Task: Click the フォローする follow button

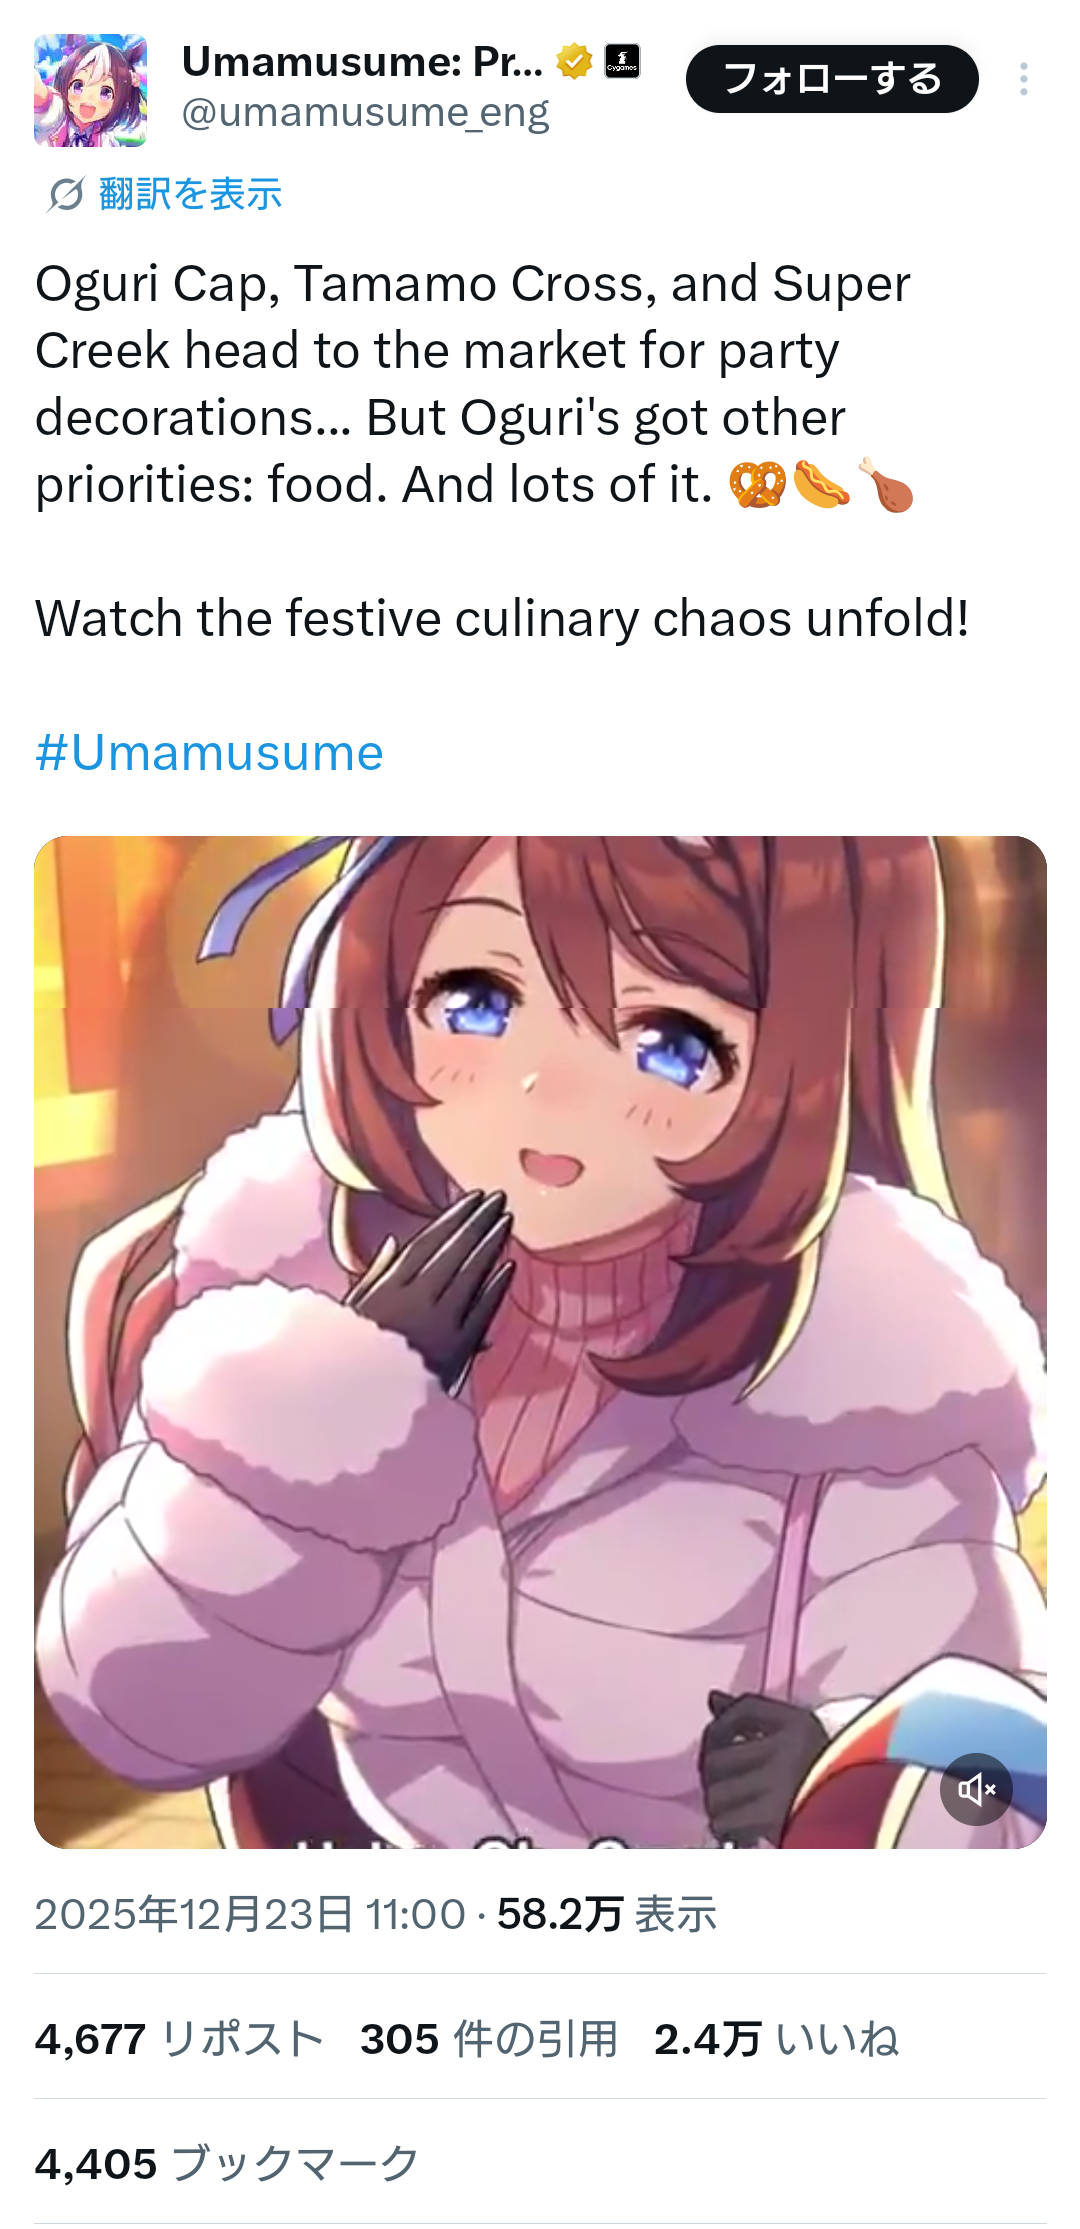Action: pos(832,79)
